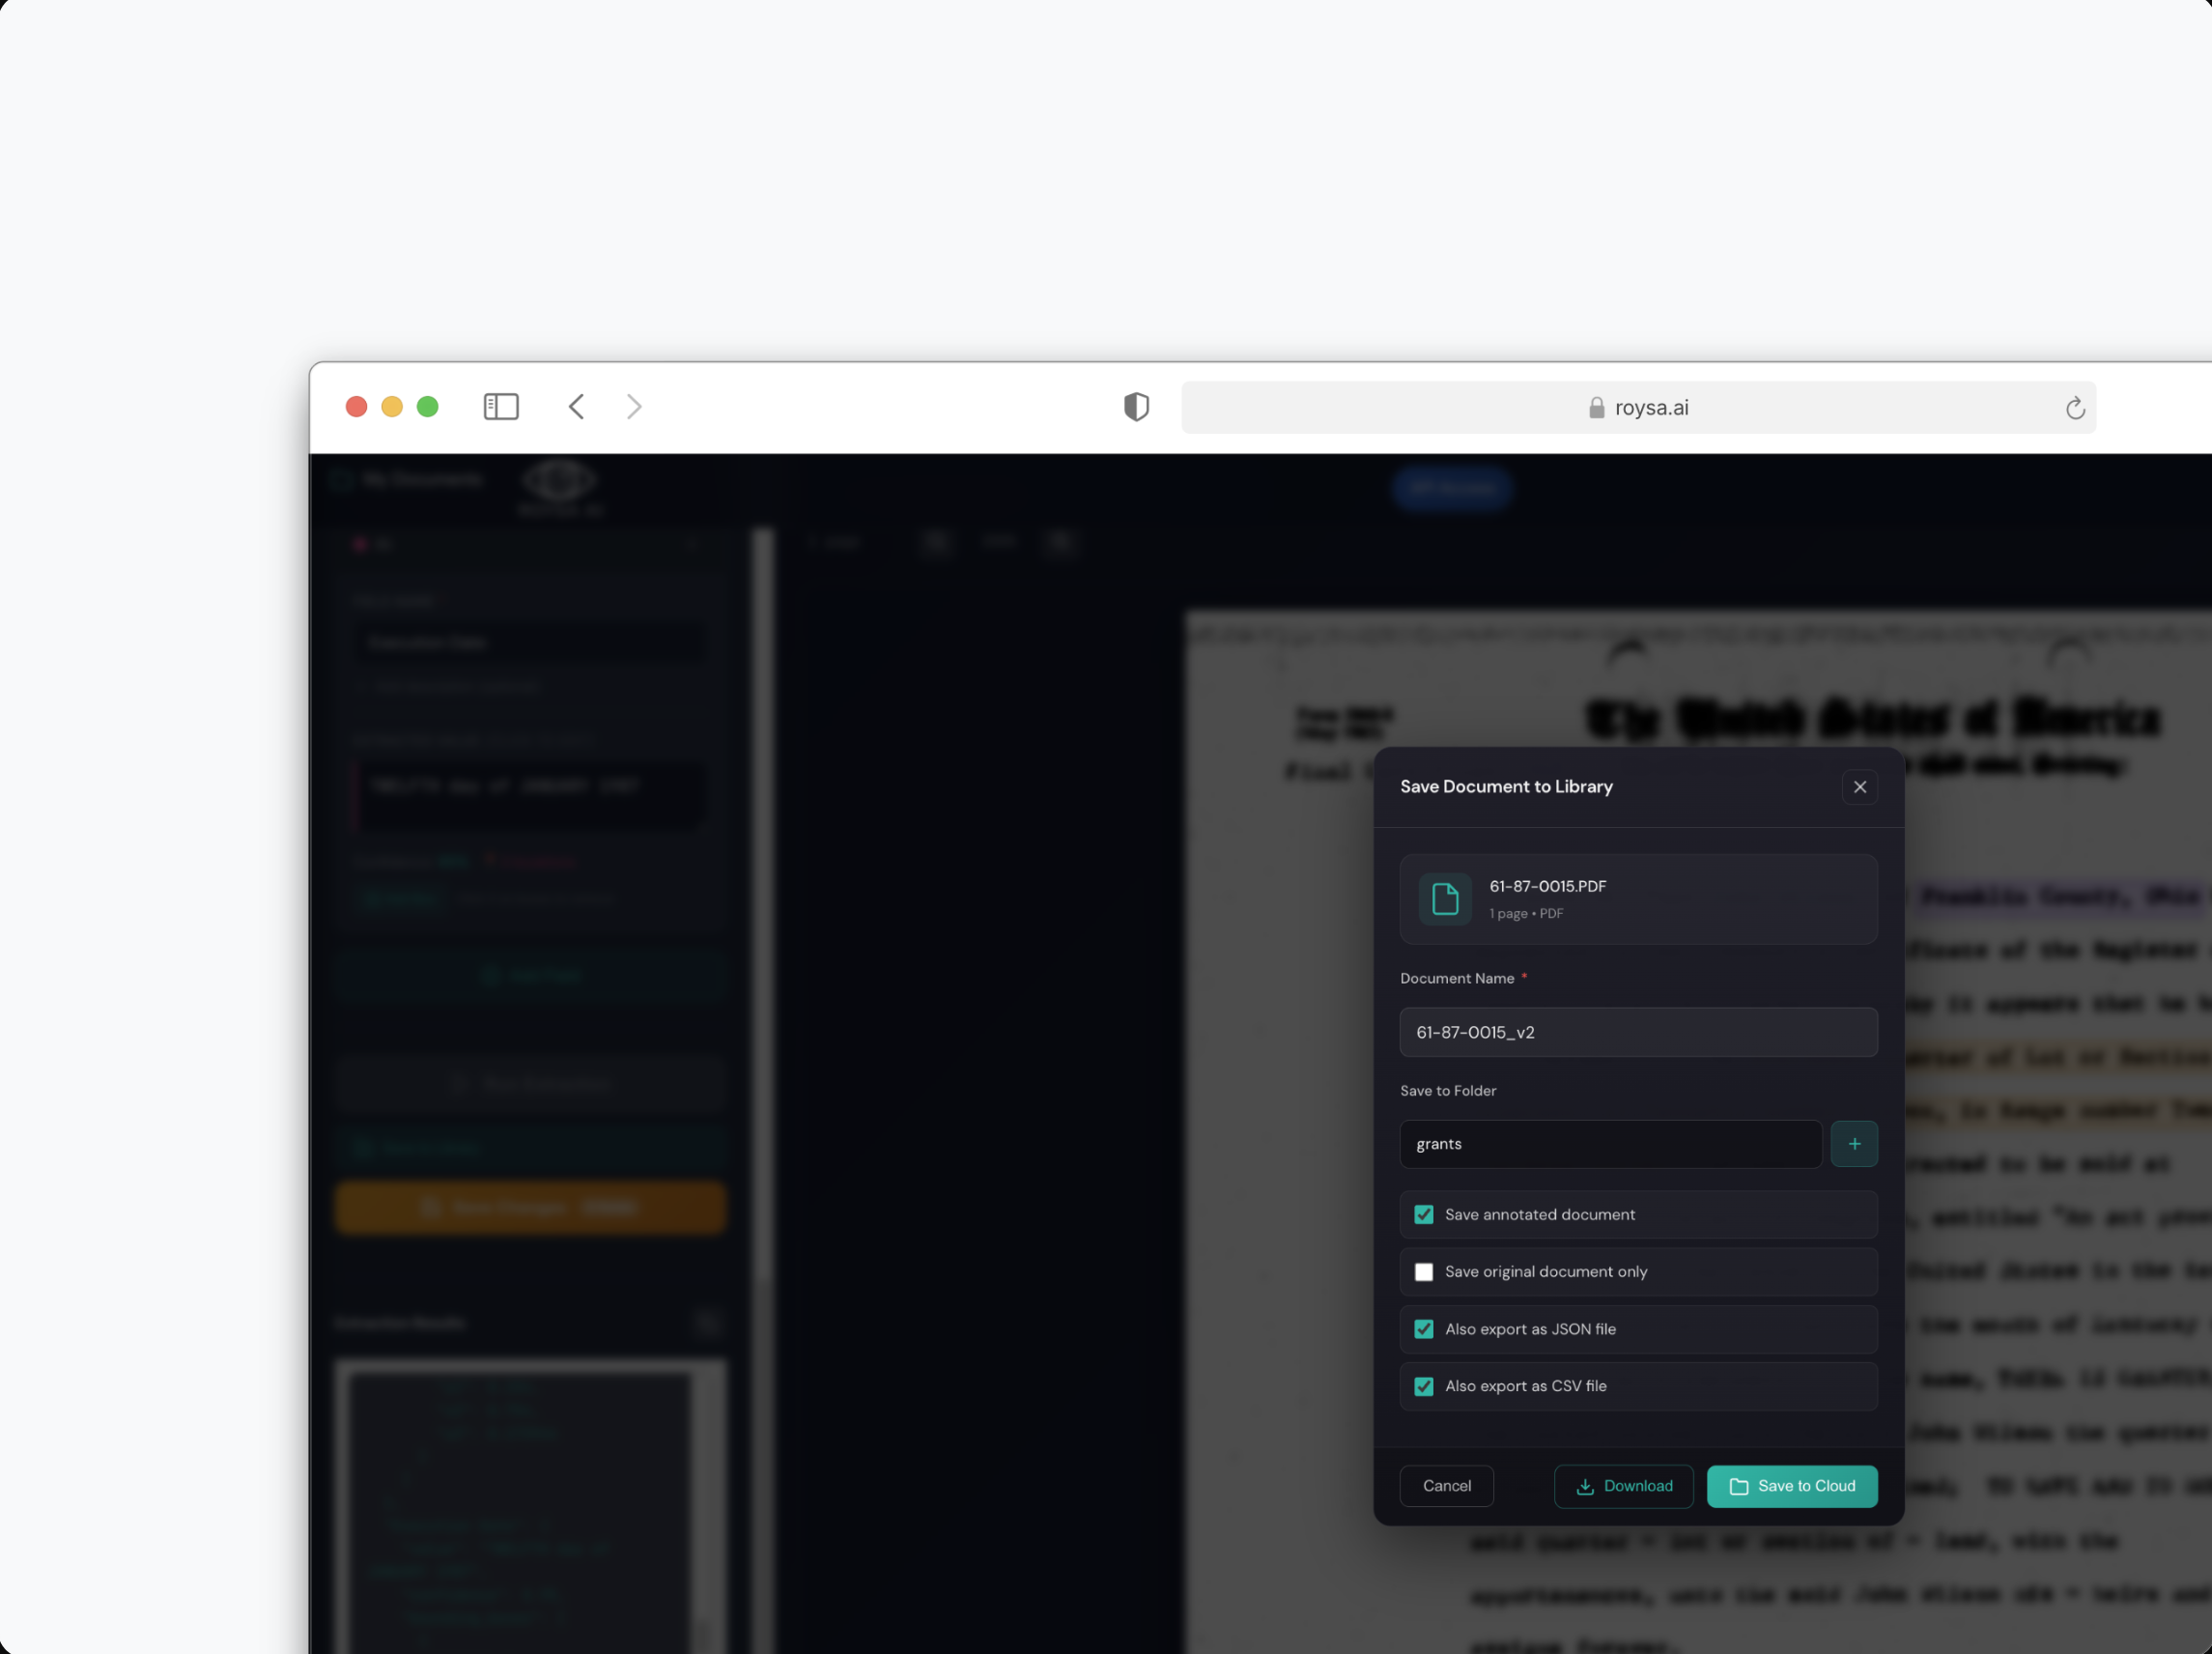Image resolution: width=2212 pixels, height=1654 pixels.
Task: Create a new folder using the plus icon
Action: click(1855, 1144)
